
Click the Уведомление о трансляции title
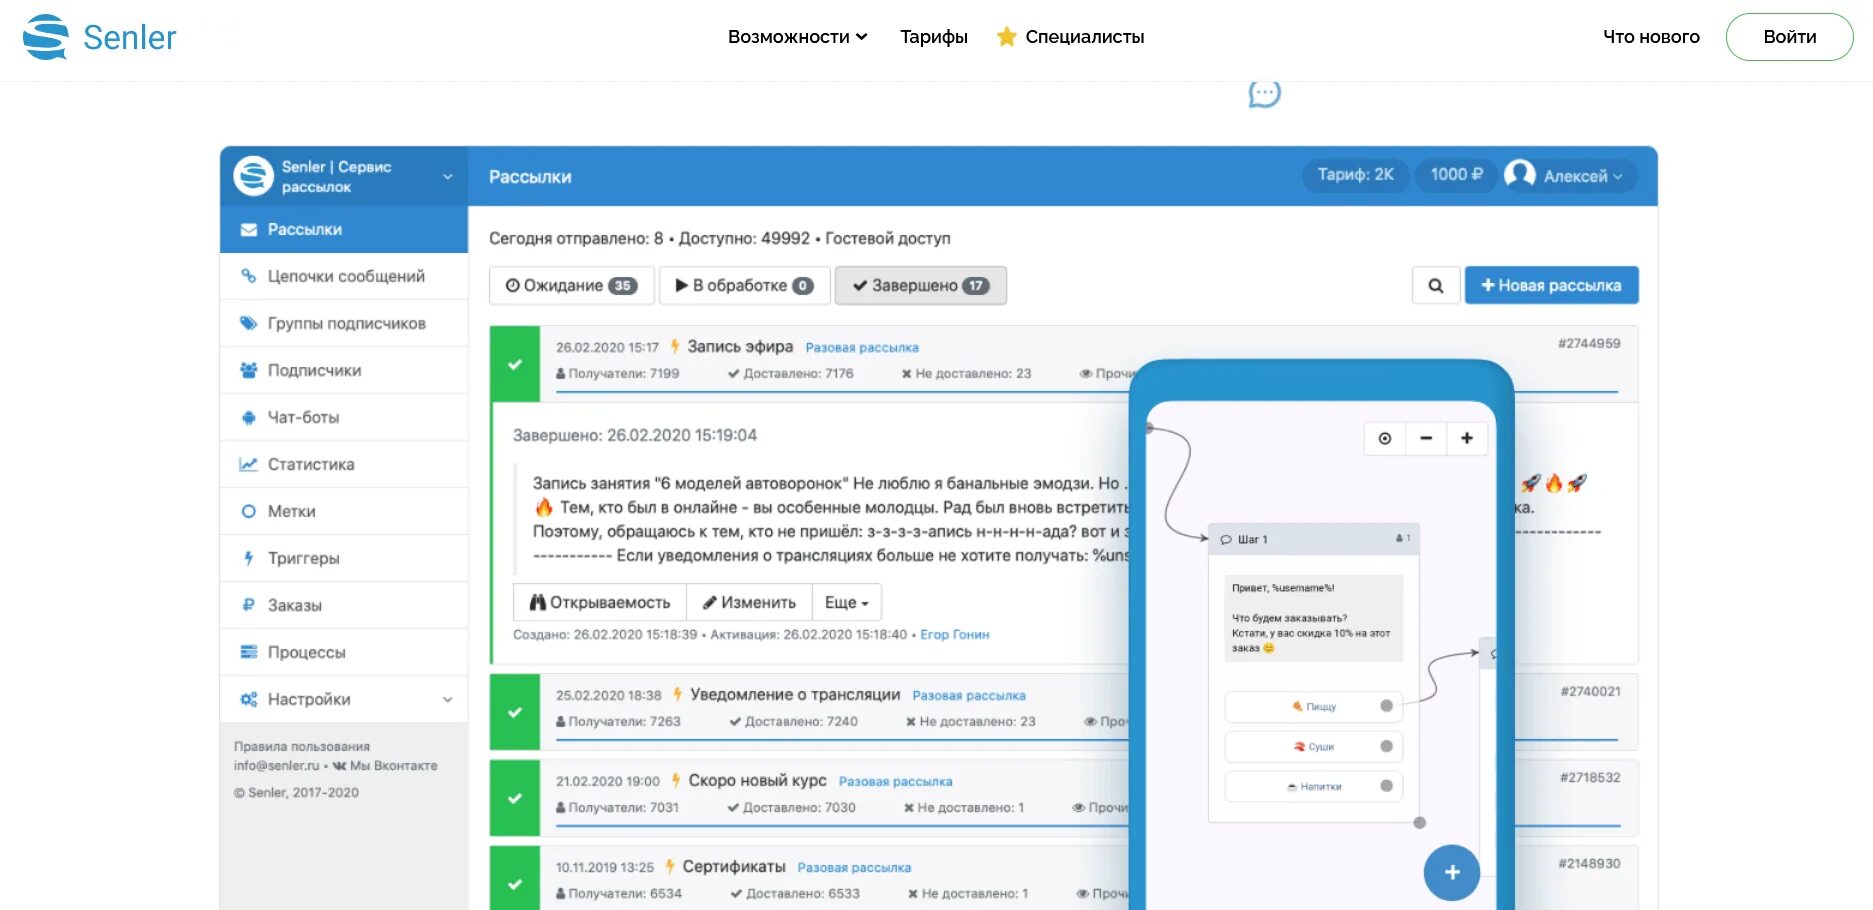click(795, 694)
